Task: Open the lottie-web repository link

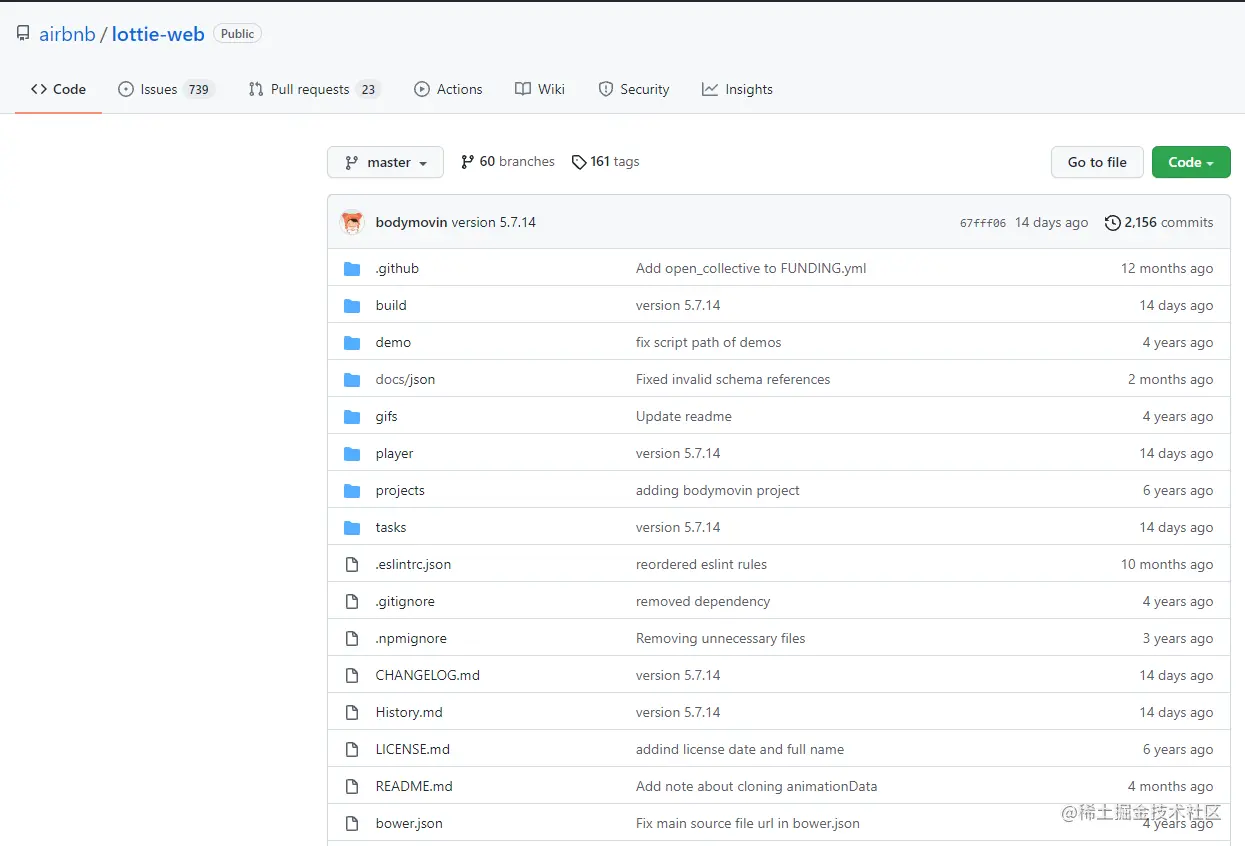Action: (158, 34)
